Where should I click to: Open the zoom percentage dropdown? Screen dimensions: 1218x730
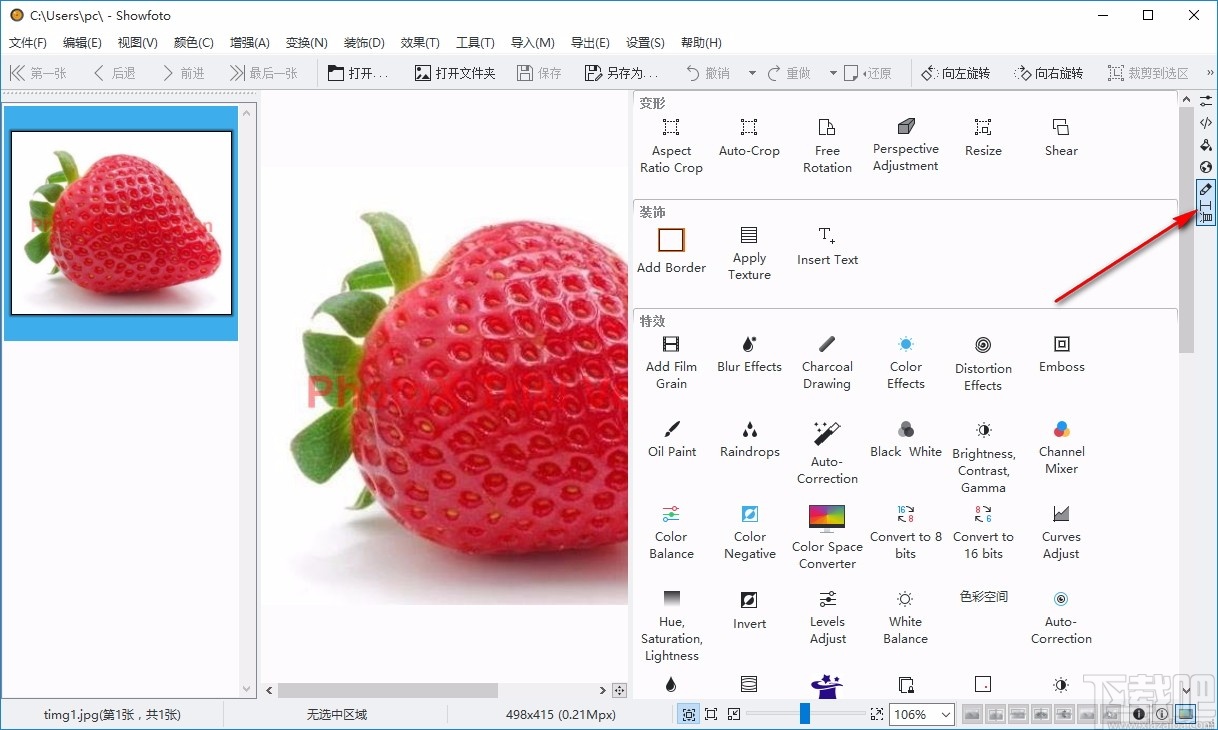click(944, 714)
